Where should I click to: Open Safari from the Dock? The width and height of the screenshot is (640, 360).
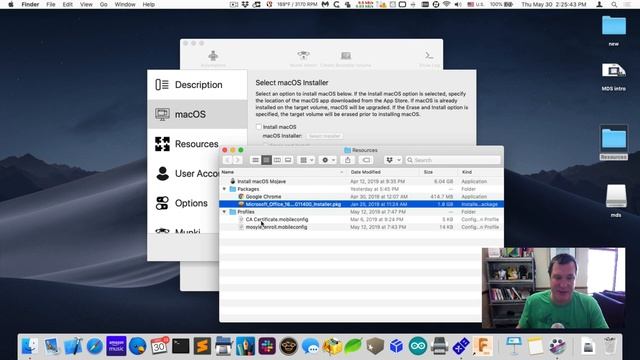coord(95,346)
